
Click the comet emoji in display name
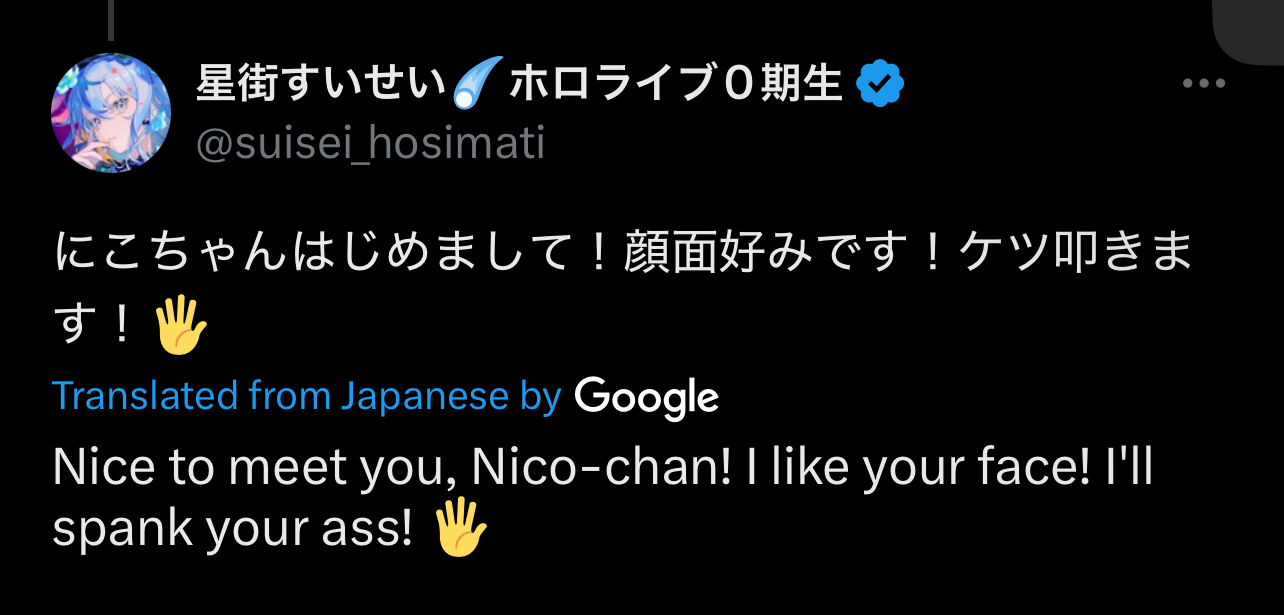(x=477, y=84)
